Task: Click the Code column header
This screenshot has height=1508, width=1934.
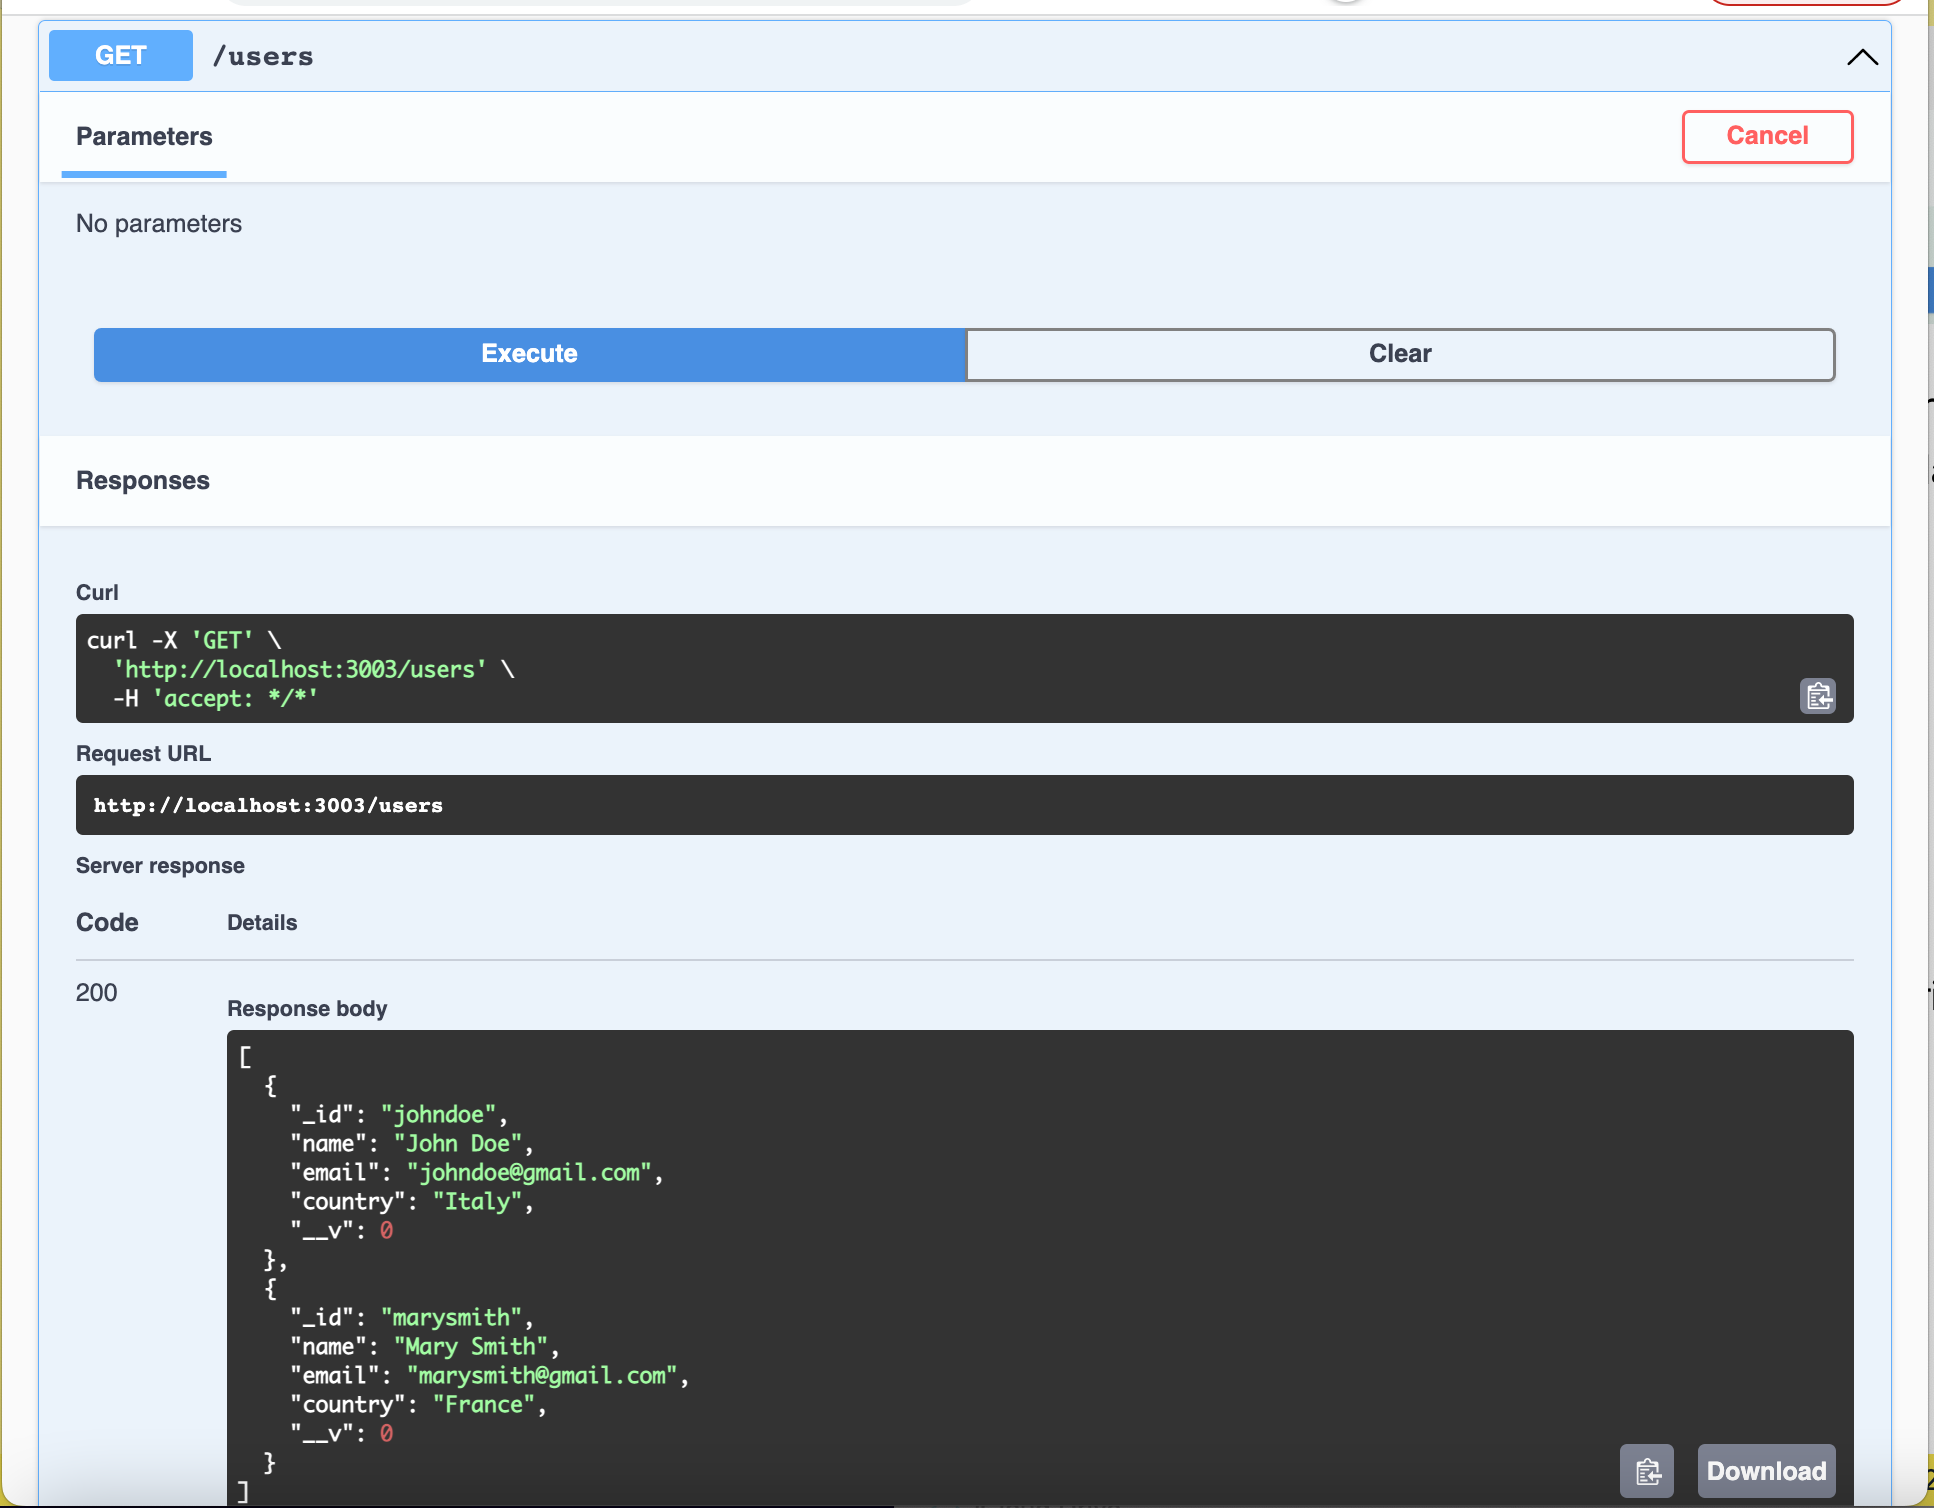Action: [107, 923]
